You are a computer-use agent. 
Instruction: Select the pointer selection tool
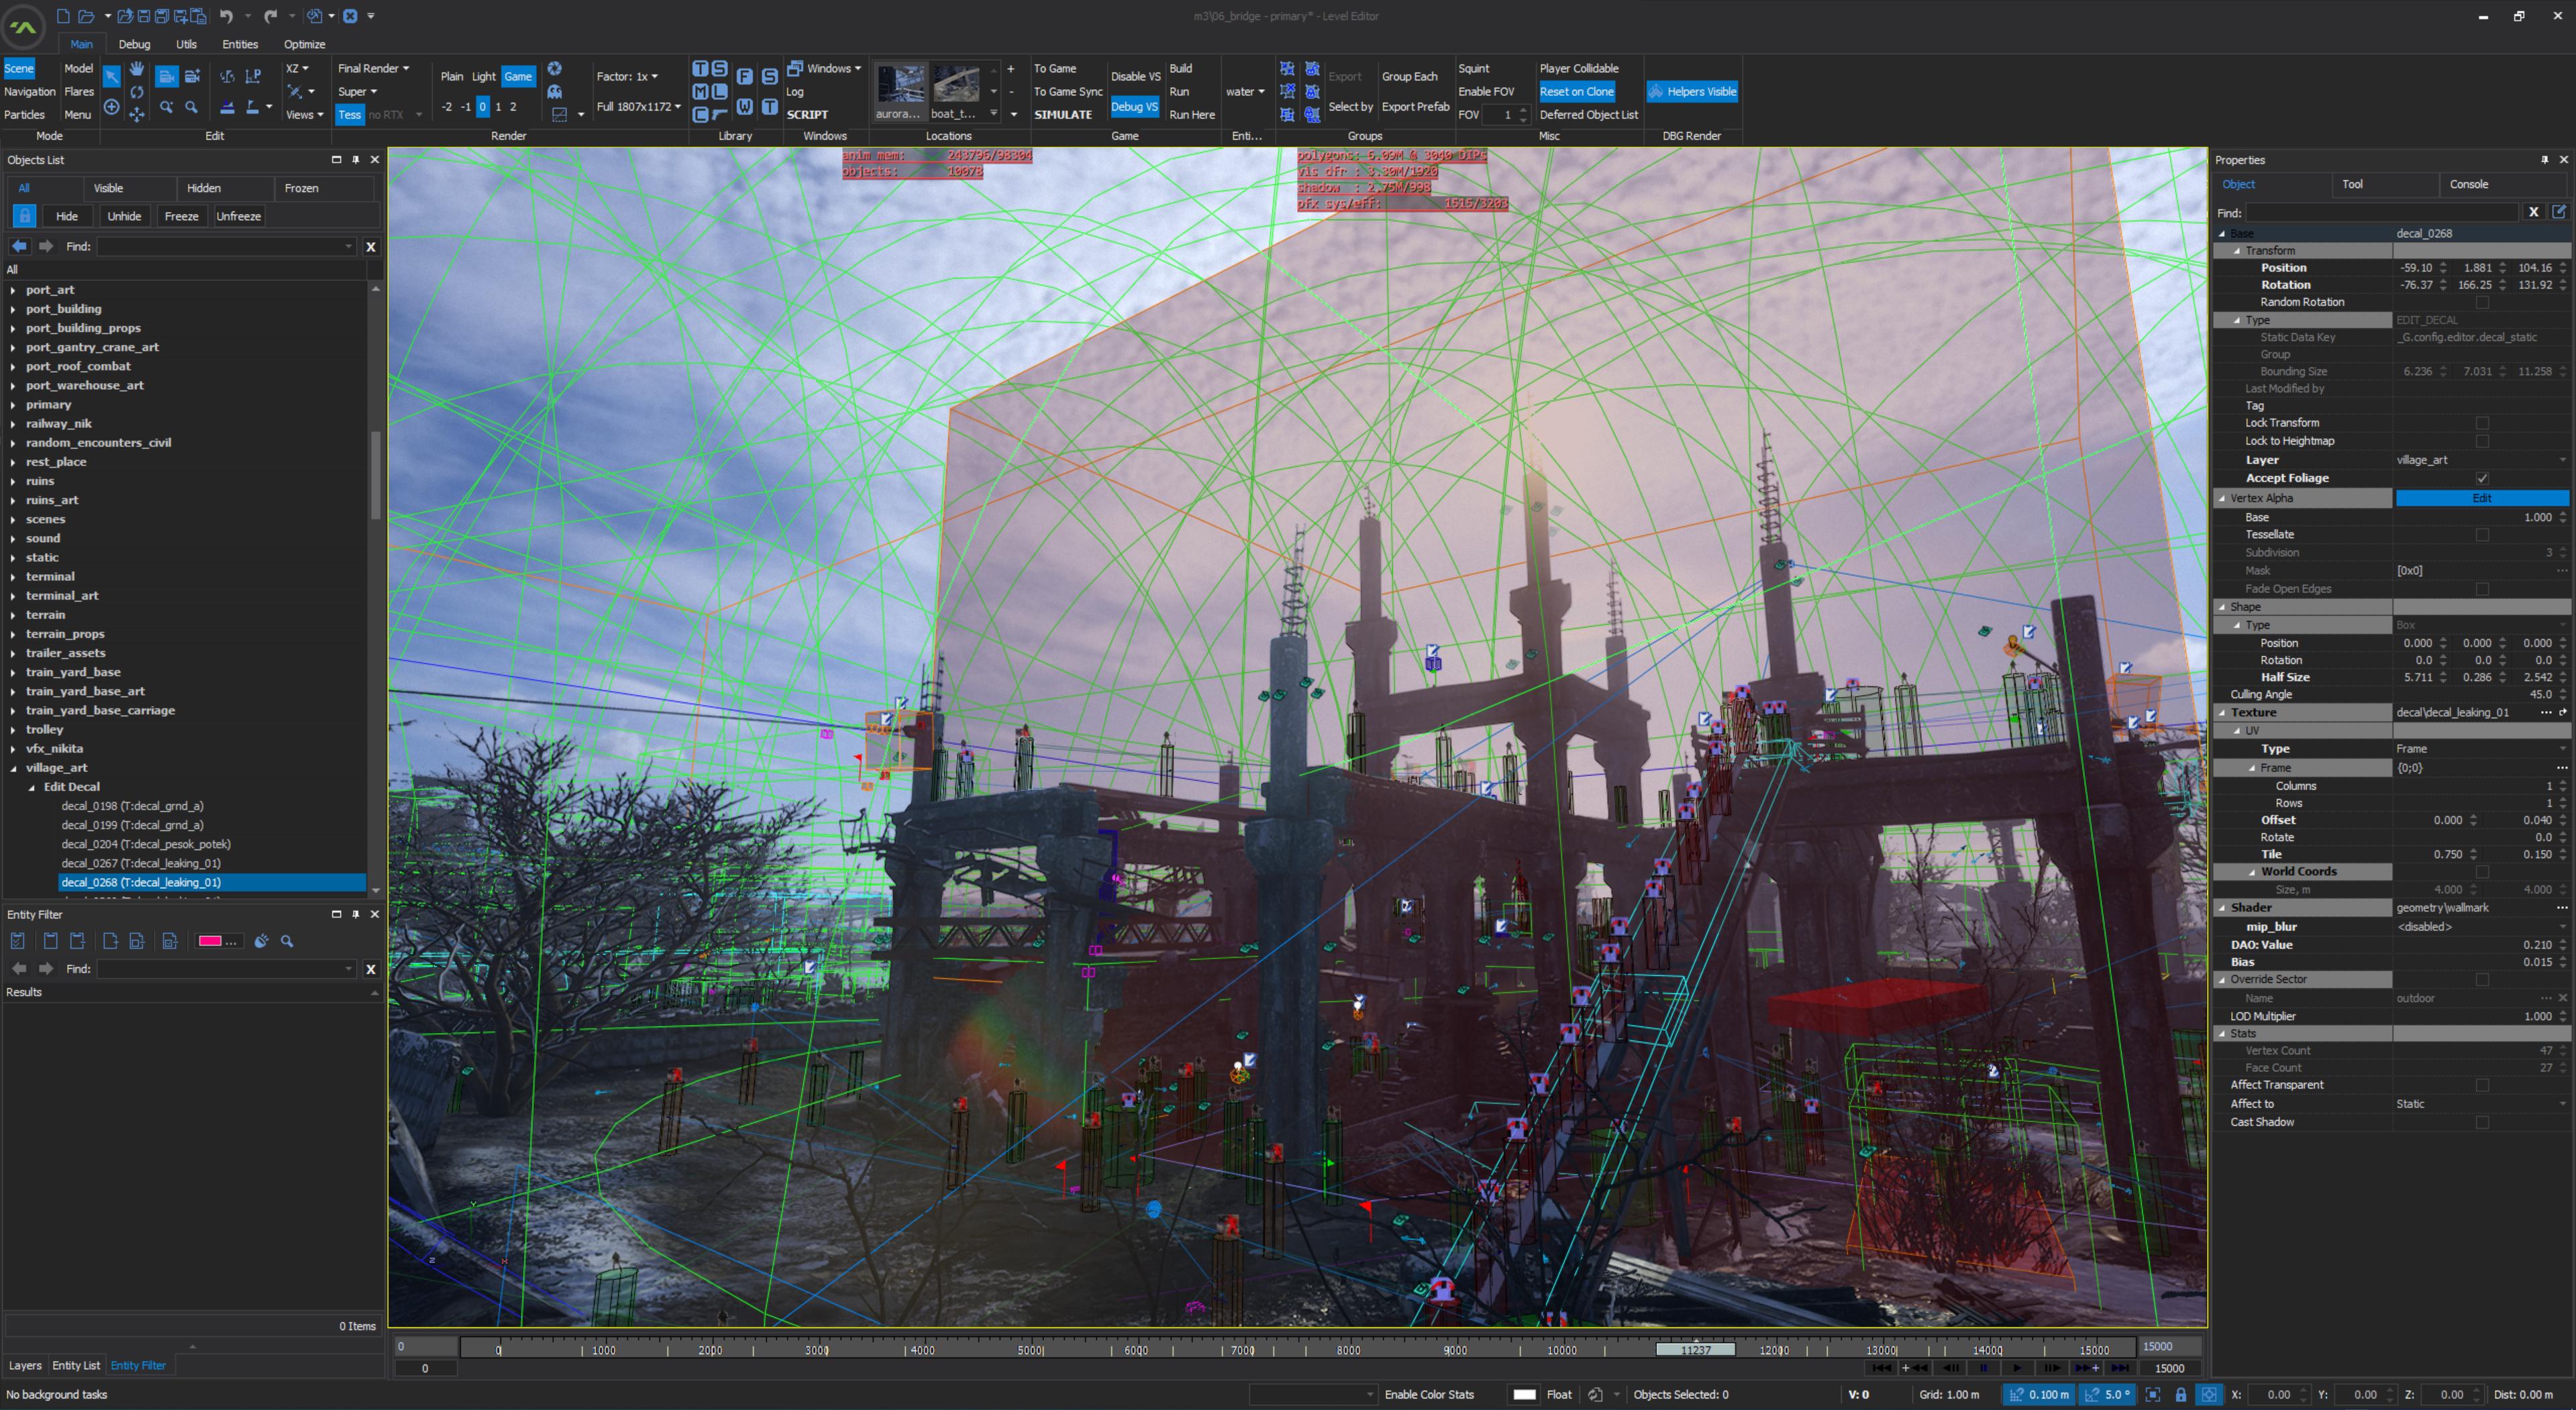coord(111,75)
